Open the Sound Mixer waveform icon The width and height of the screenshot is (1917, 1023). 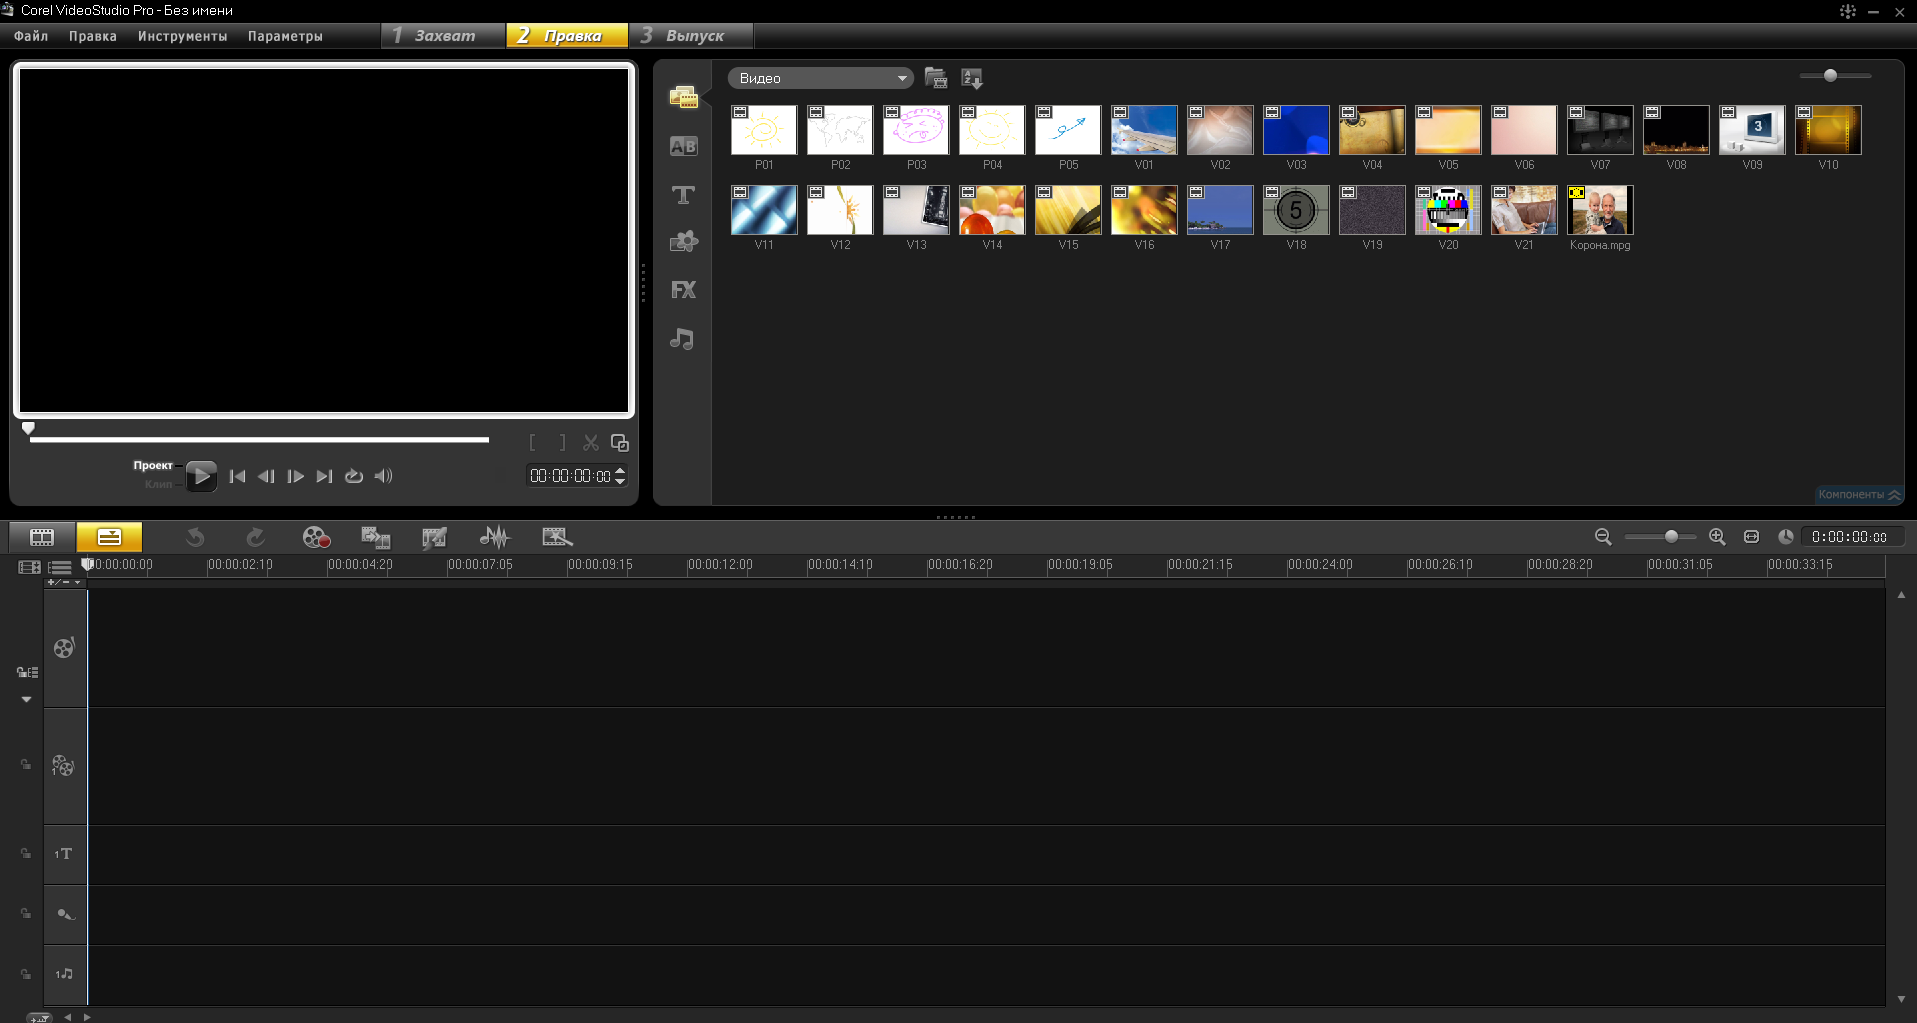494,537
